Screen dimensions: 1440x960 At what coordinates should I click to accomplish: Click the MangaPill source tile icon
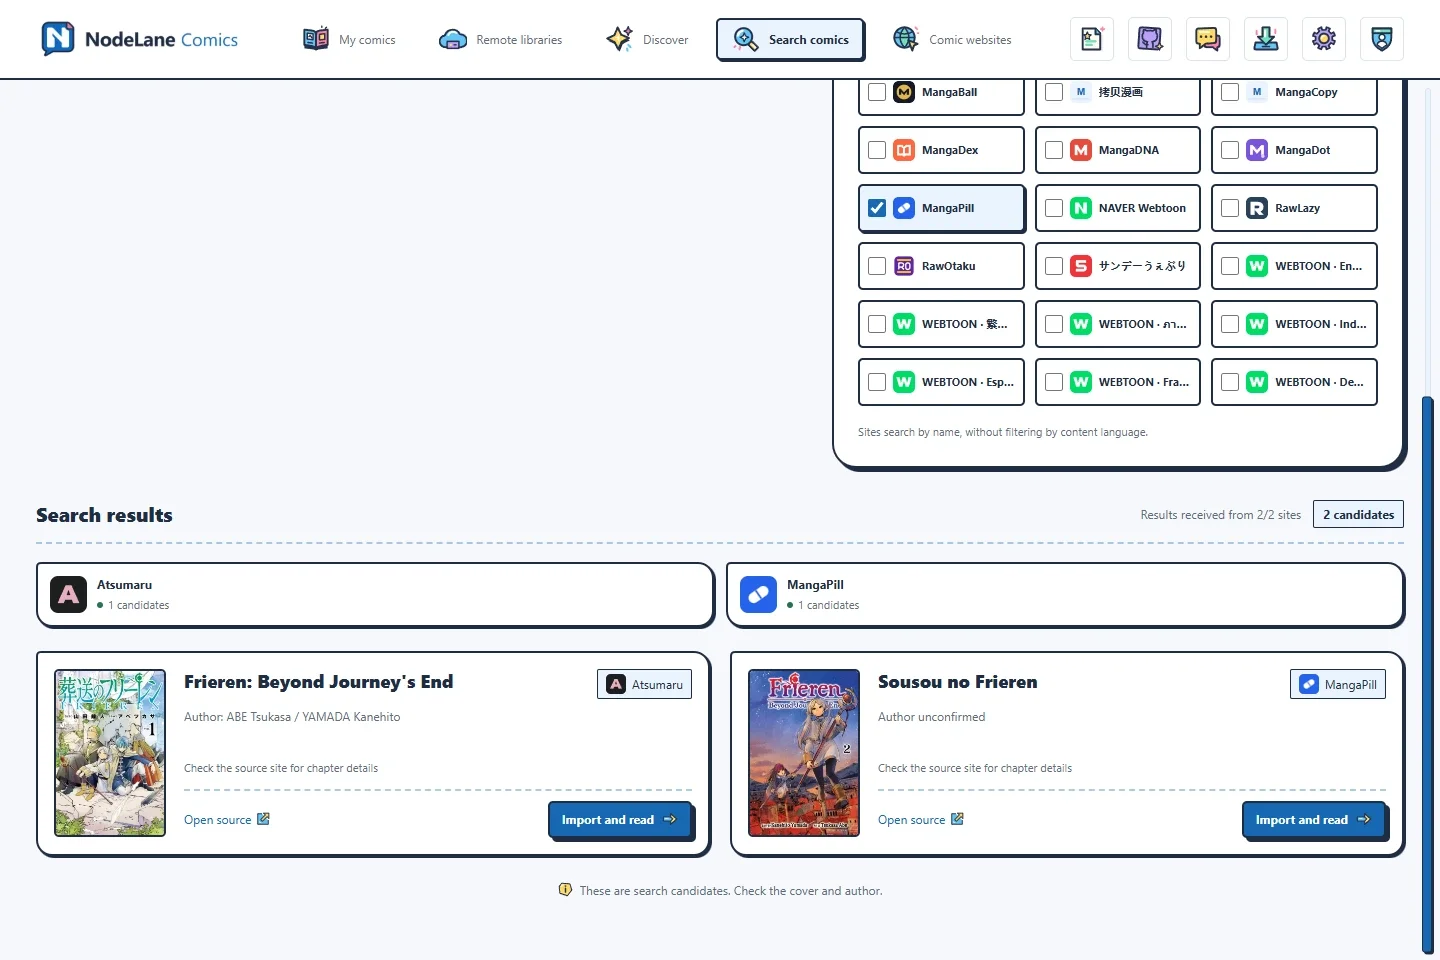click(x=758, y=594)
